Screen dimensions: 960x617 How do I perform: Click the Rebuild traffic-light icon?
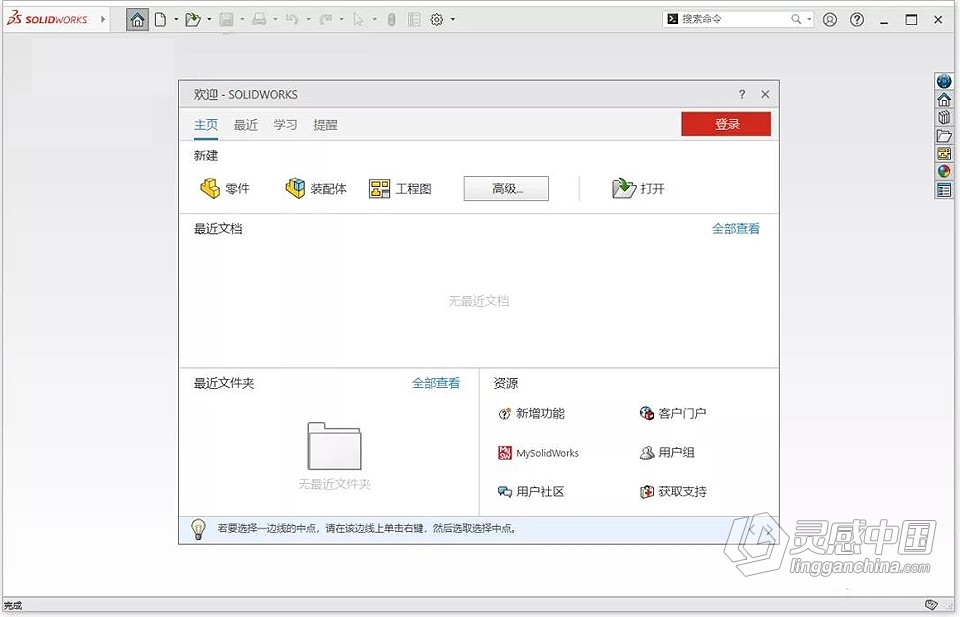tap(391, 20)
